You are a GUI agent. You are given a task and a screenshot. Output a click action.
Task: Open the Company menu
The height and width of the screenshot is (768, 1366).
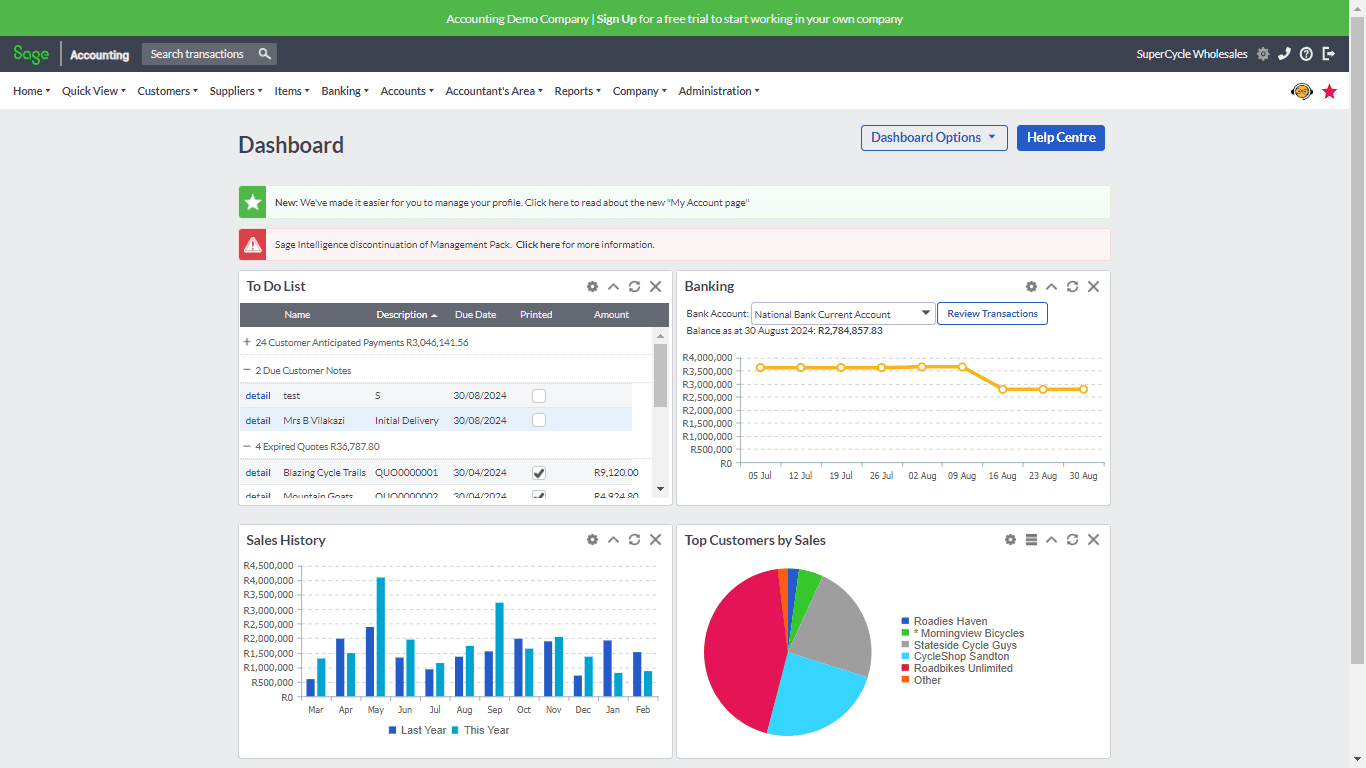[640, 91]
